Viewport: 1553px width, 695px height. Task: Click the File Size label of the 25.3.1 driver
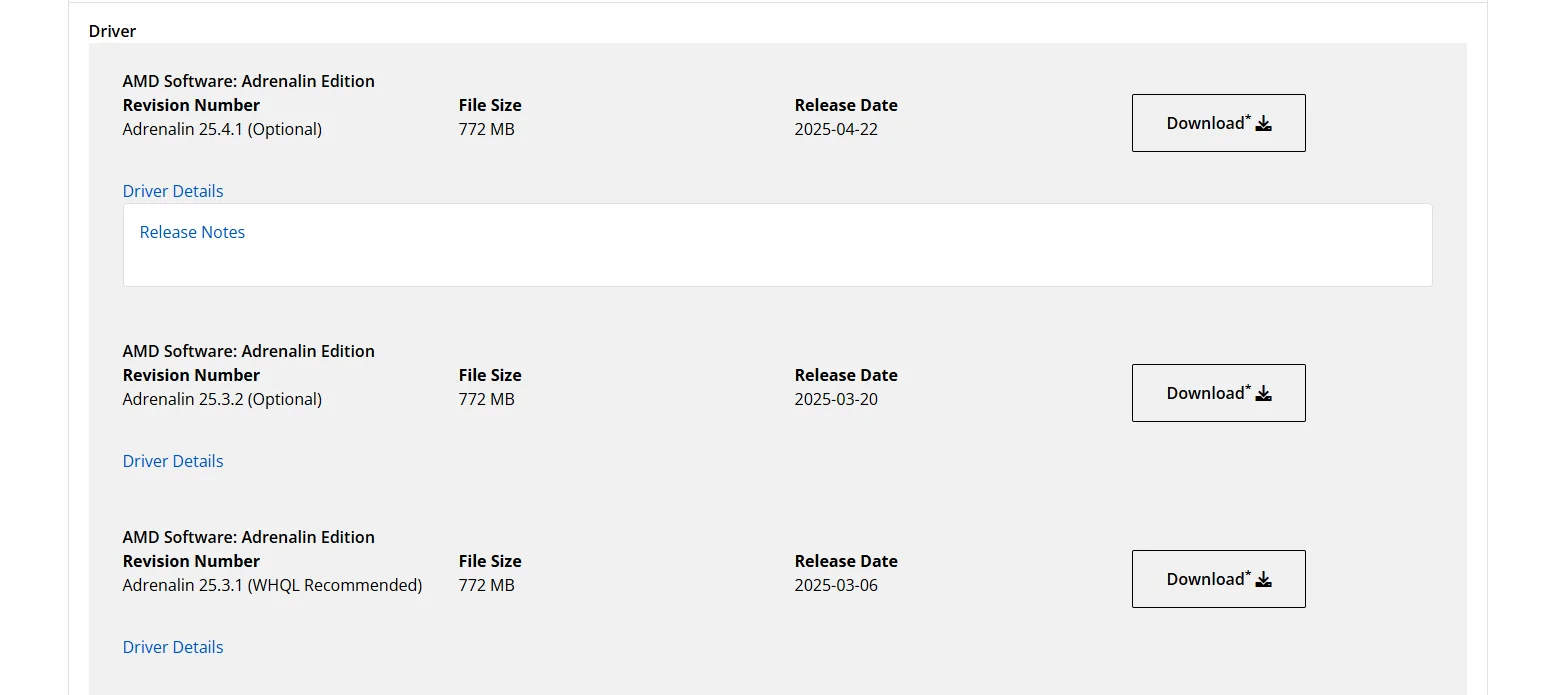click(x=490, y=561)
